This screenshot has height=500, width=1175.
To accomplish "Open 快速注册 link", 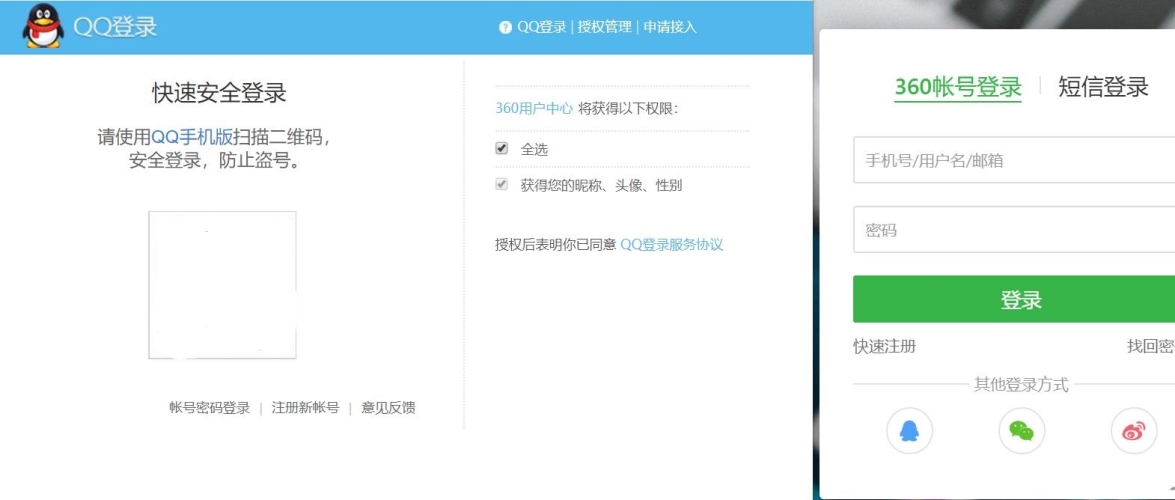I will (884, 346).
